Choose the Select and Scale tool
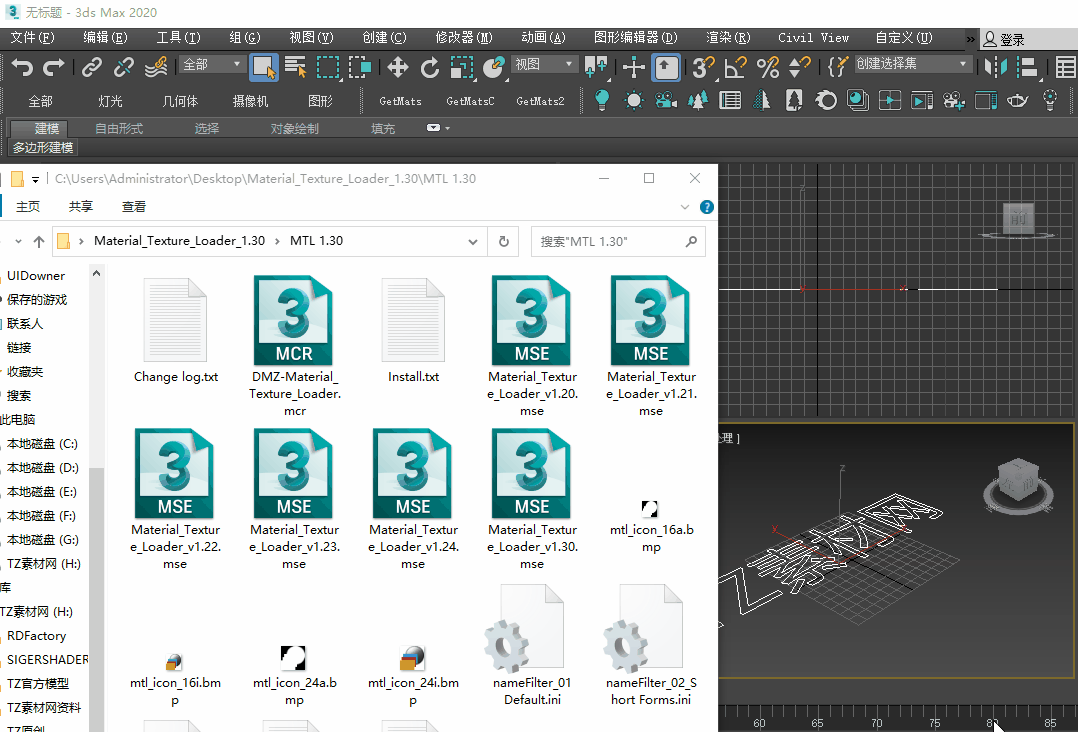 (x=462, y=67)
